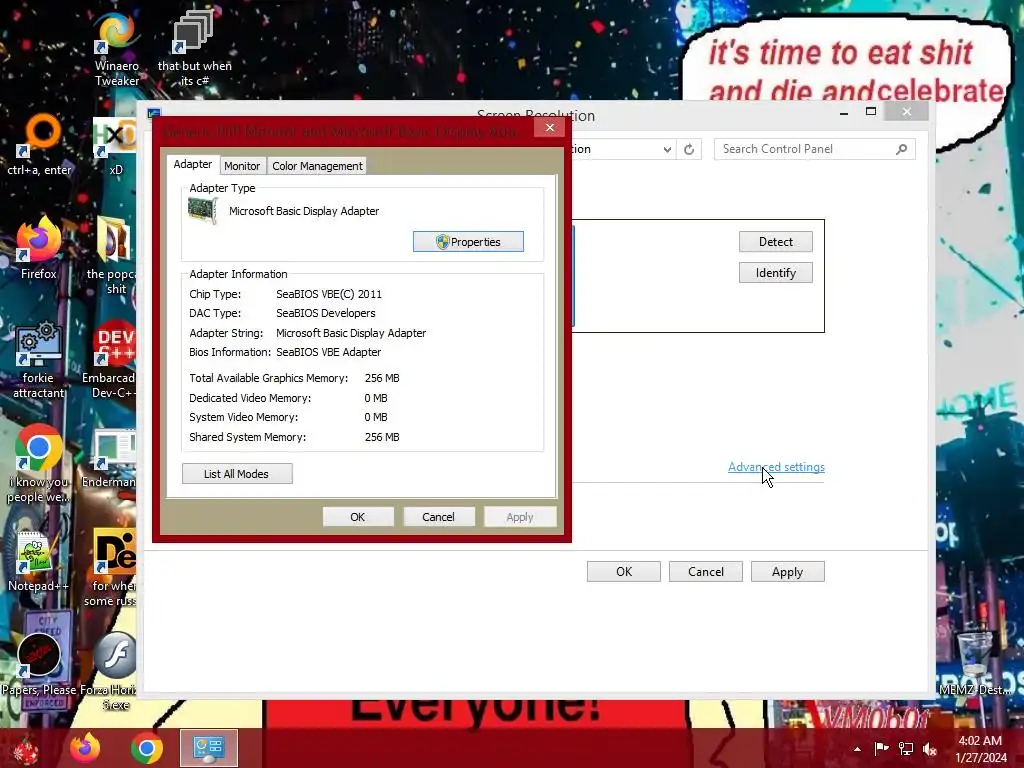Click the adapter Properties button

[x=468, y=242]
